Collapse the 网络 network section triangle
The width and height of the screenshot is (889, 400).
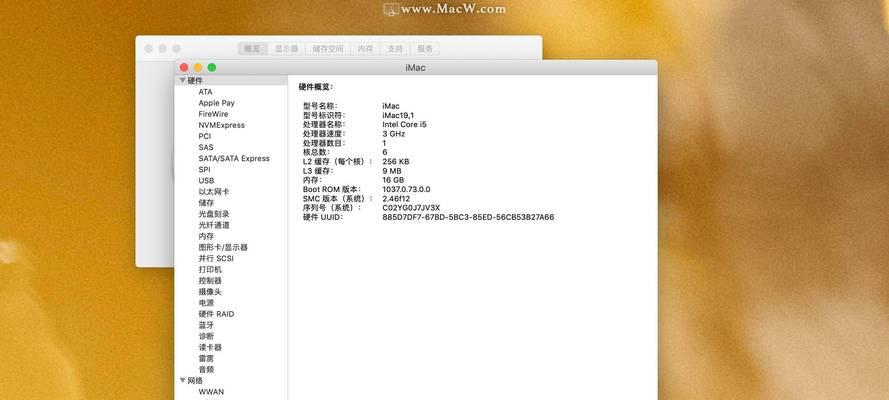point(183,380)
